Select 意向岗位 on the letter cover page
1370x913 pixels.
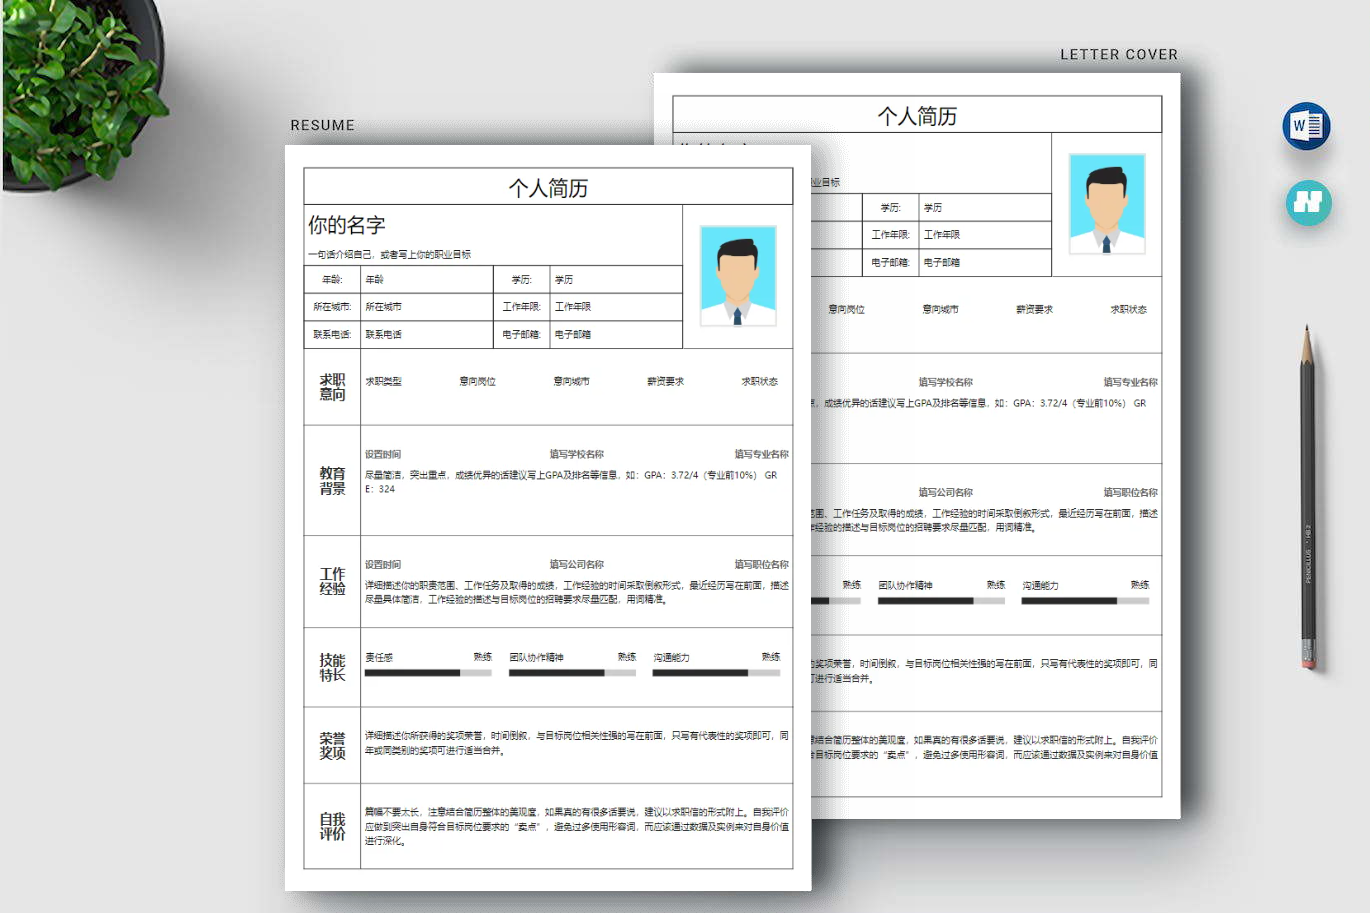846,309
